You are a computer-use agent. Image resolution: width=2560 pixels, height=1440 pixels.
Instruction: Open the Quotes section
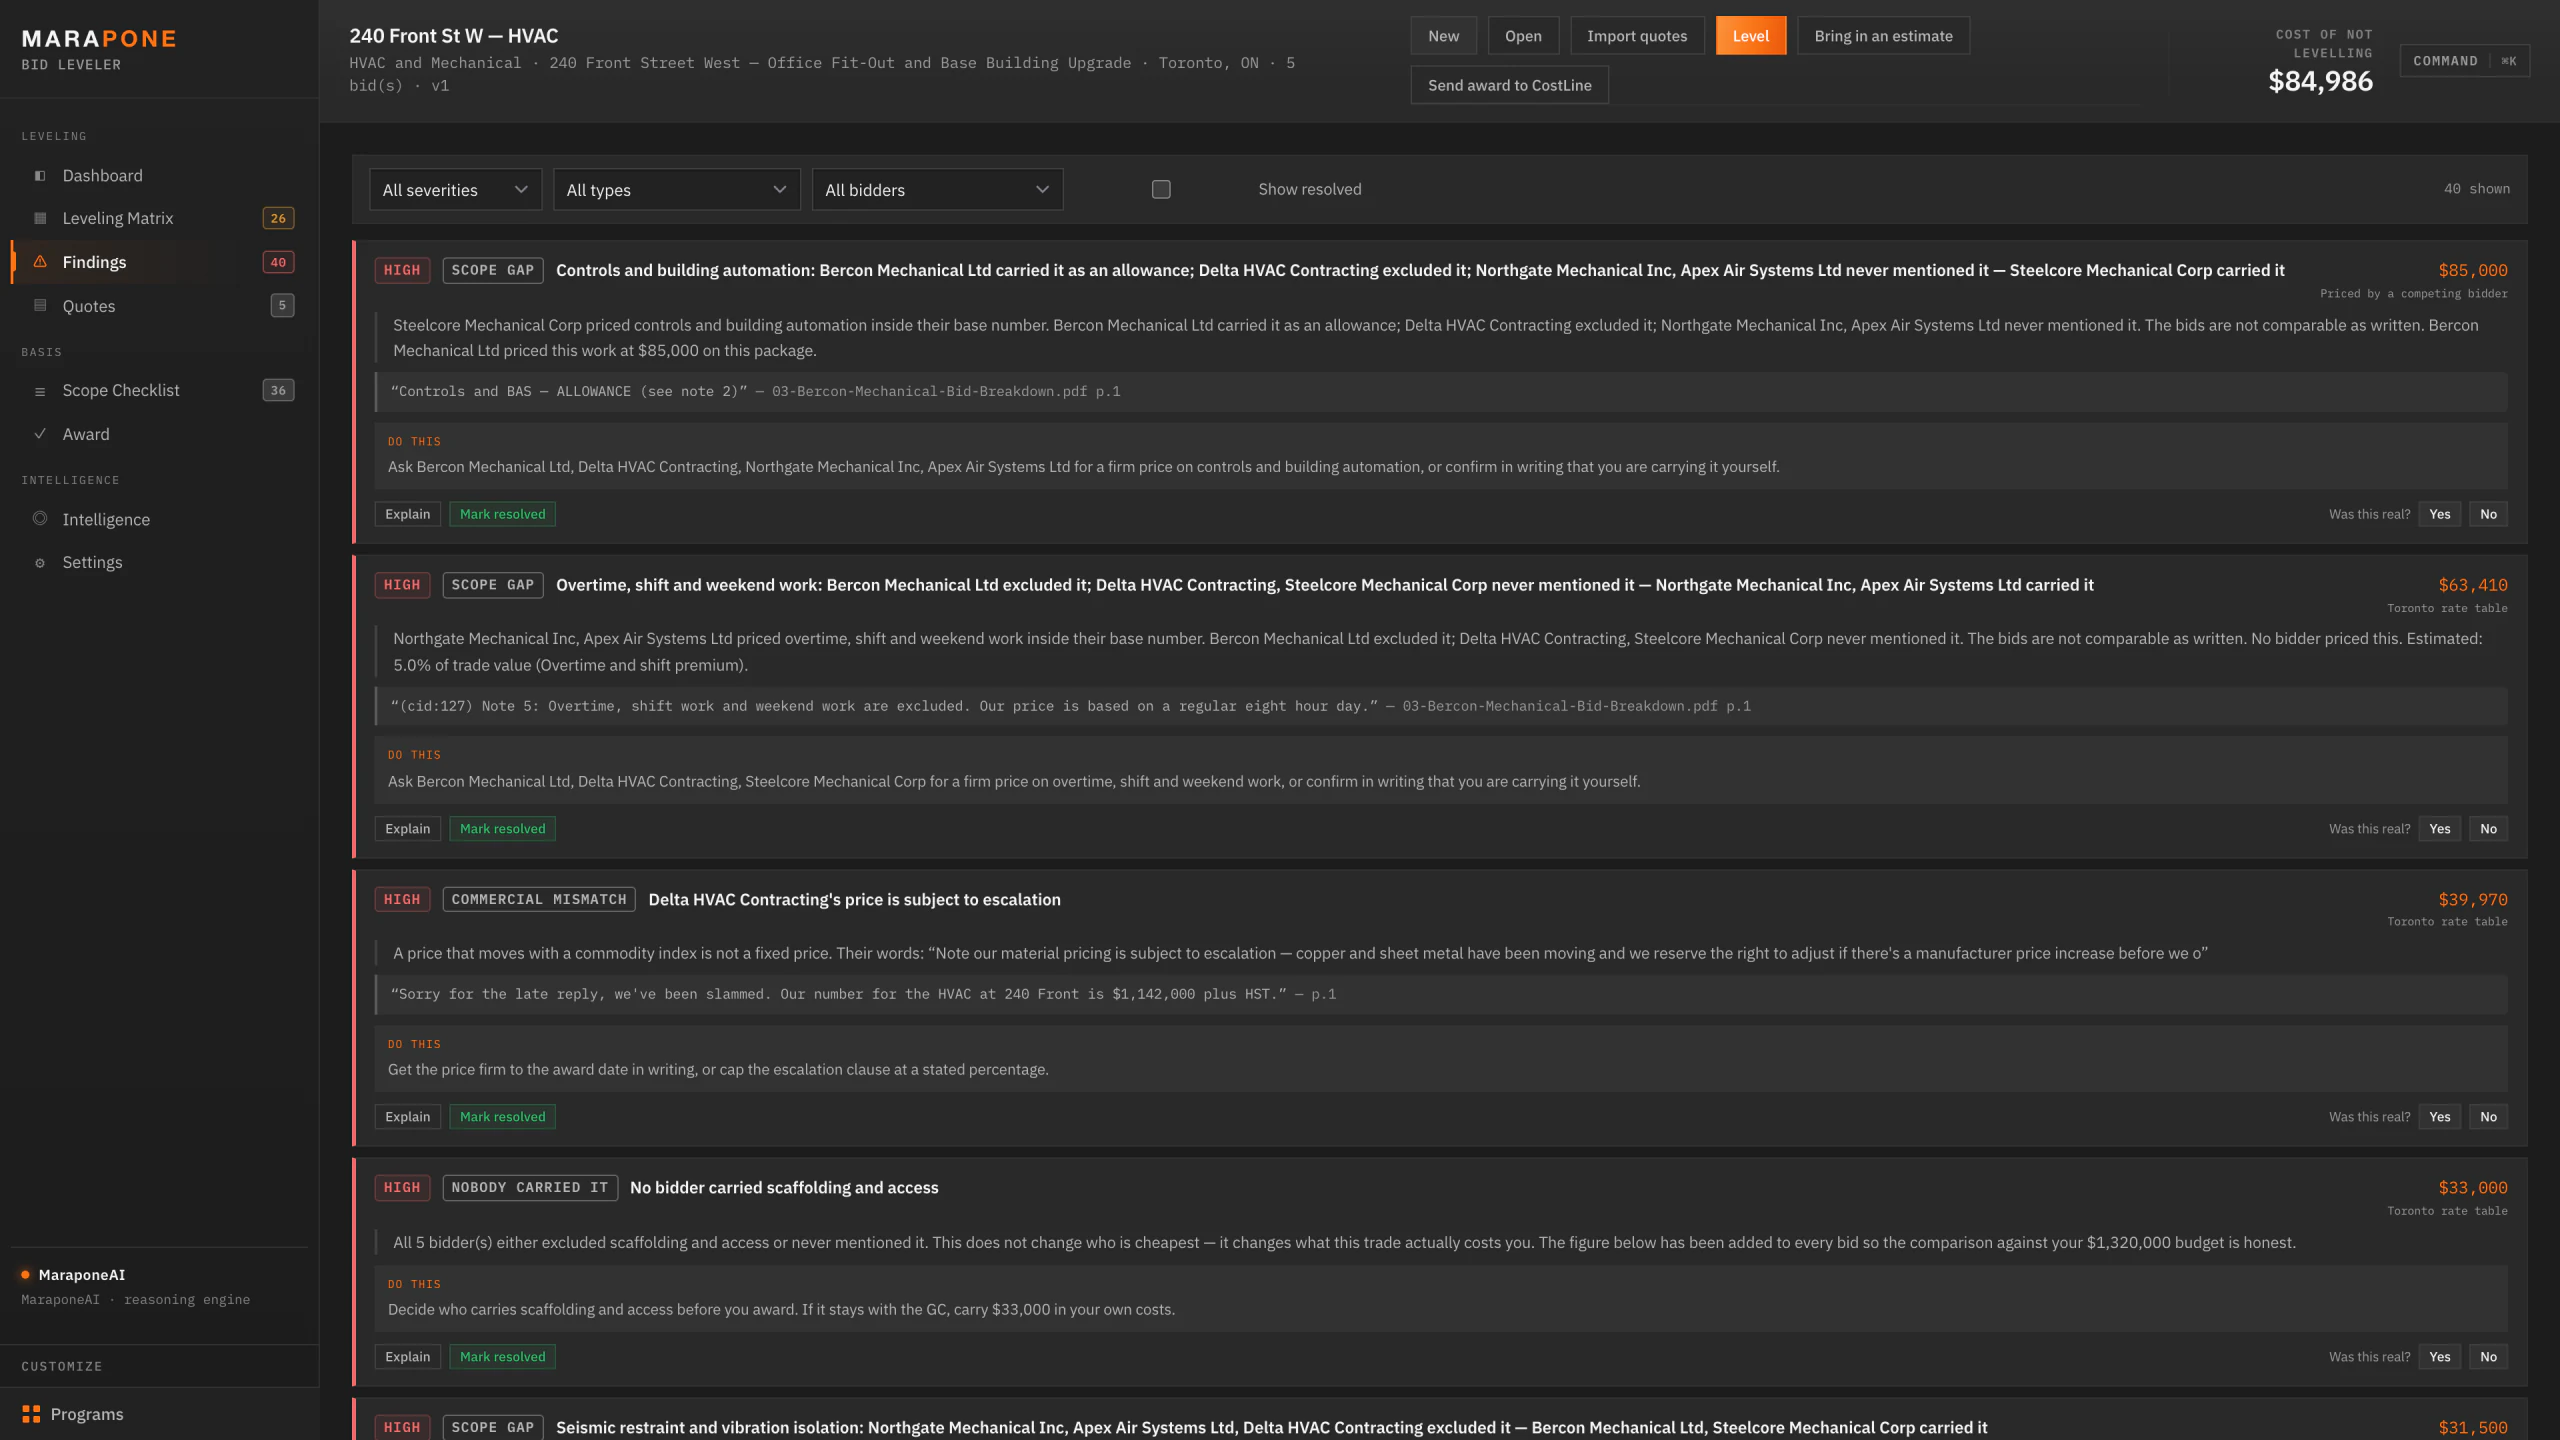click(160, 306)
